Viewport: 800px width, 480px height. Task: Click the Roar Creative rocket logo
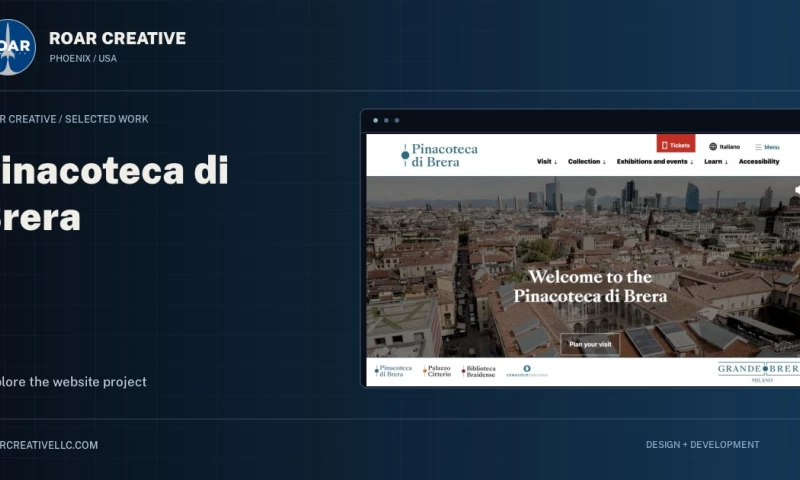(16, 47)
